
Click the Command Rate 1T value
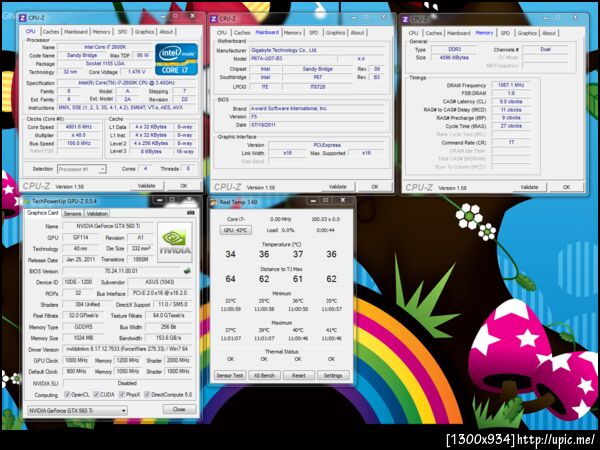(x=511, y=142)
